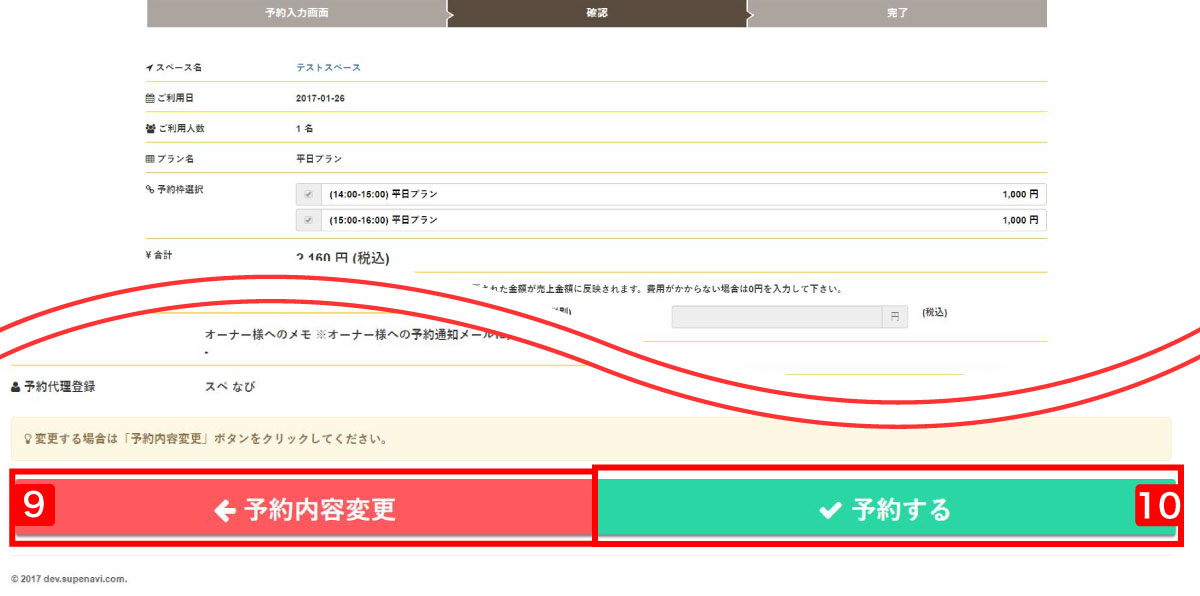Go to the 予約入力画面 step tab
Viewport: 1200px width, 596px height.
297,14
